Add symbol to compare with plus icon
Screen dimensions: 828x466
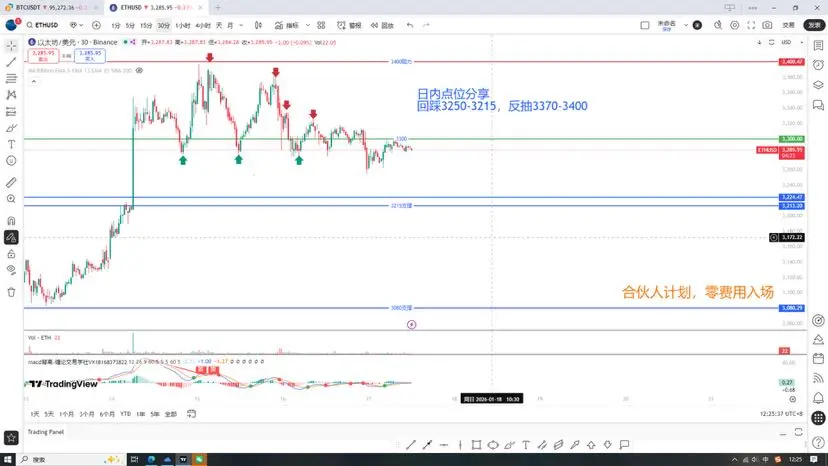tap(96, 25)
